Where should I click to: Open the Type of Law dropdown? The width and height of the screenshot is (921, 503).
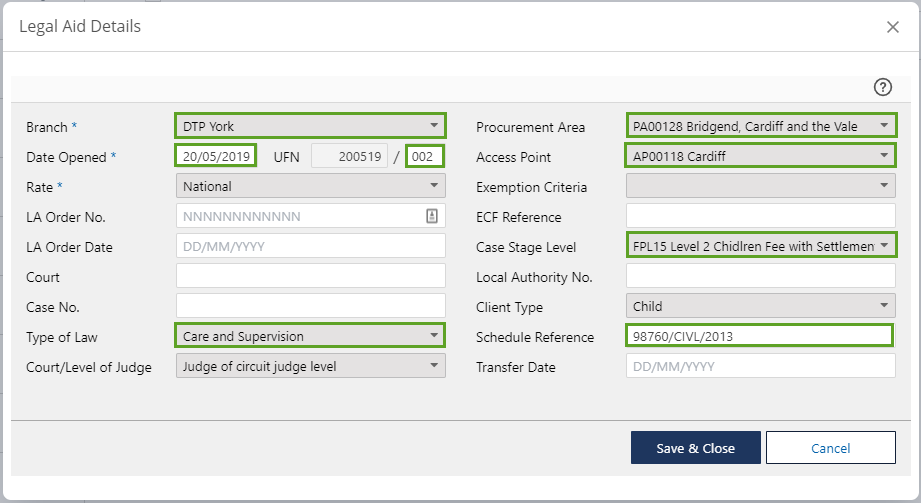click(310, 336)
